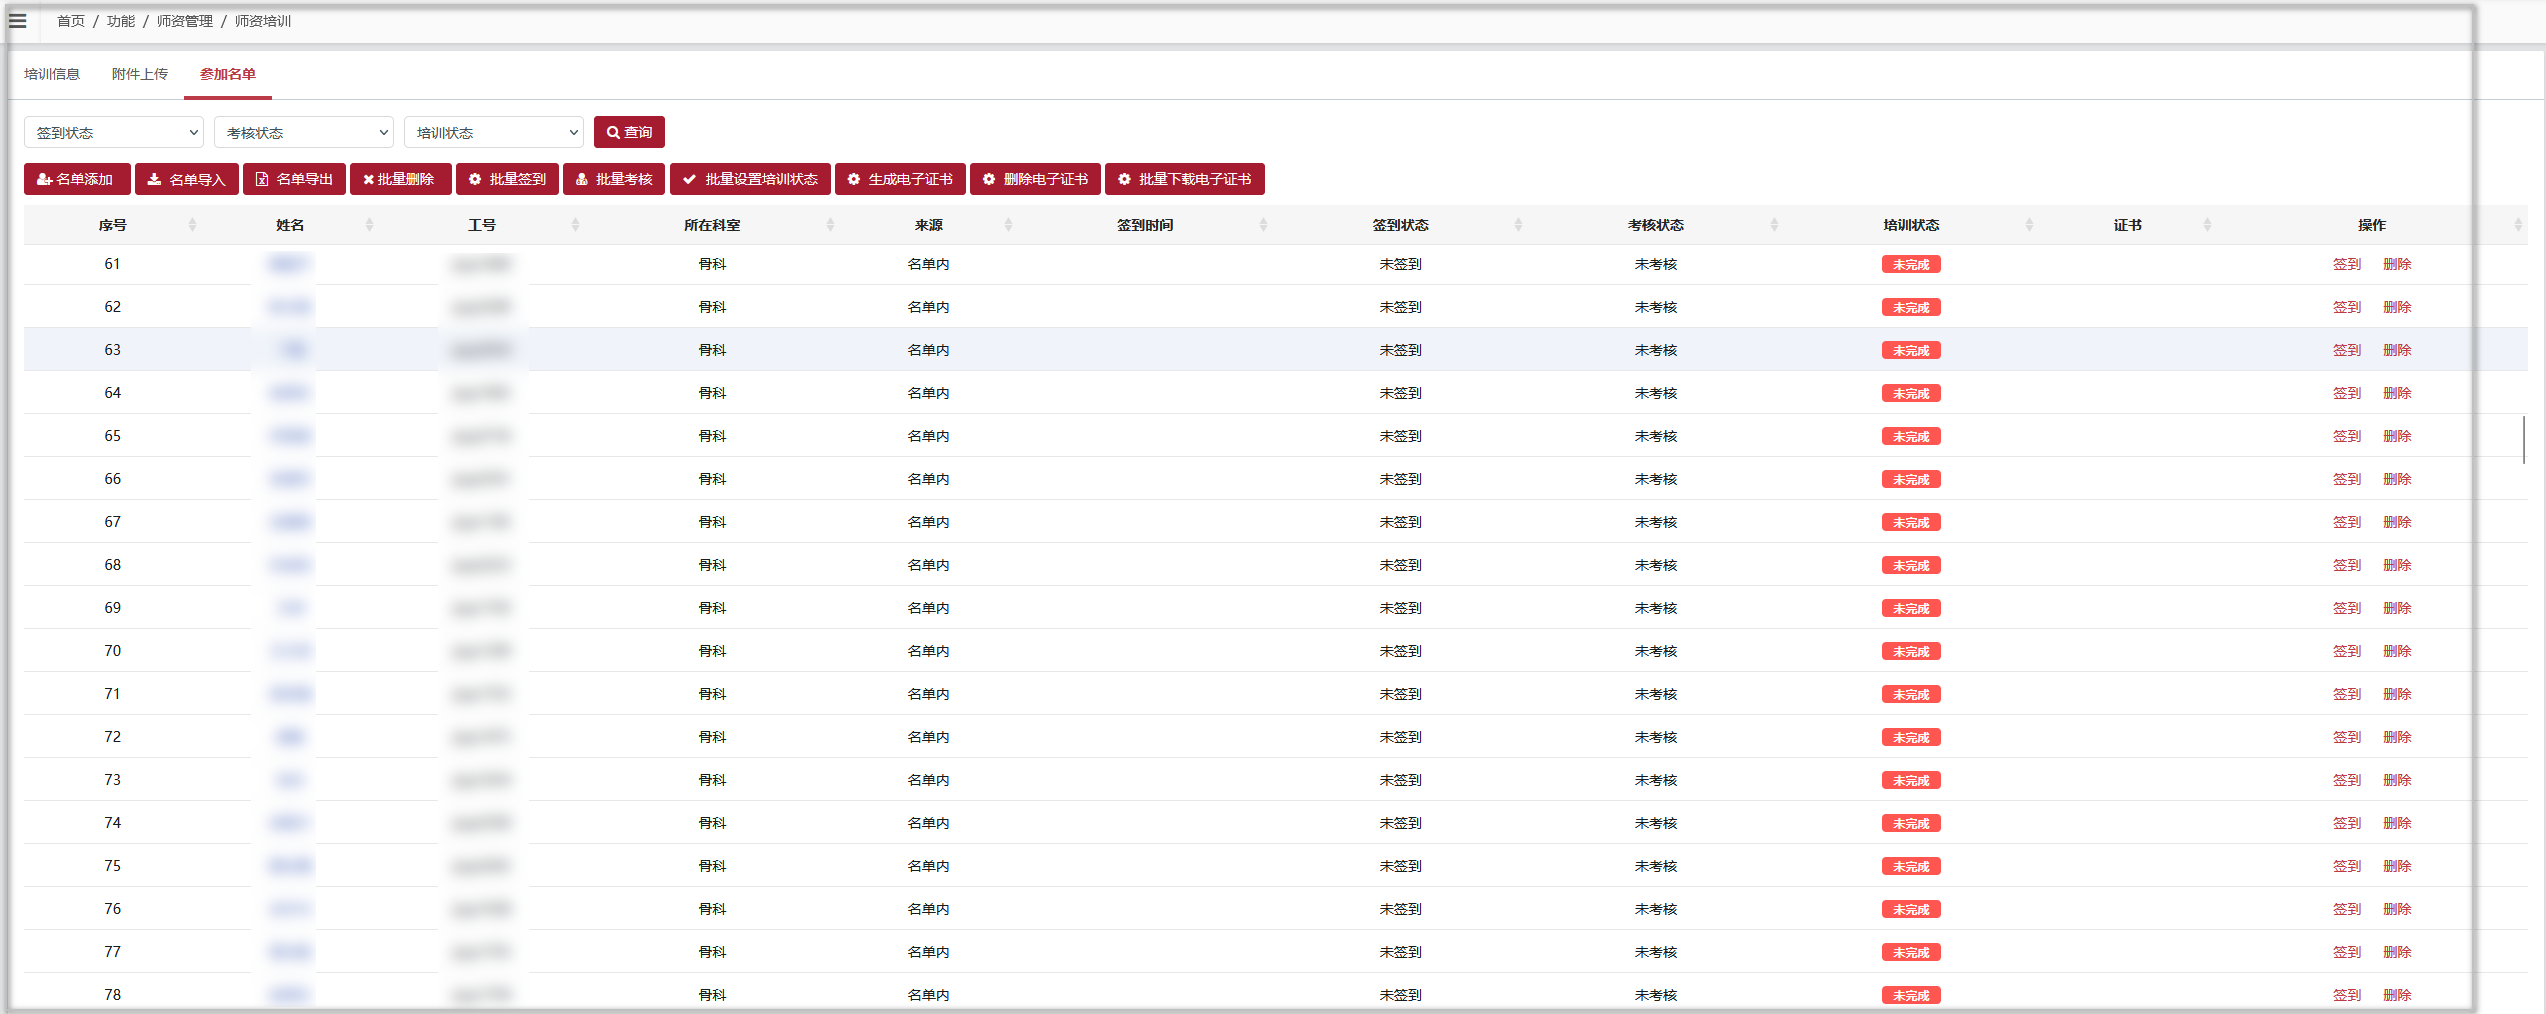Click the 生成电子证书 button
The height and width of the screenshot is (1014, 2546).
[x=900, y=179]
